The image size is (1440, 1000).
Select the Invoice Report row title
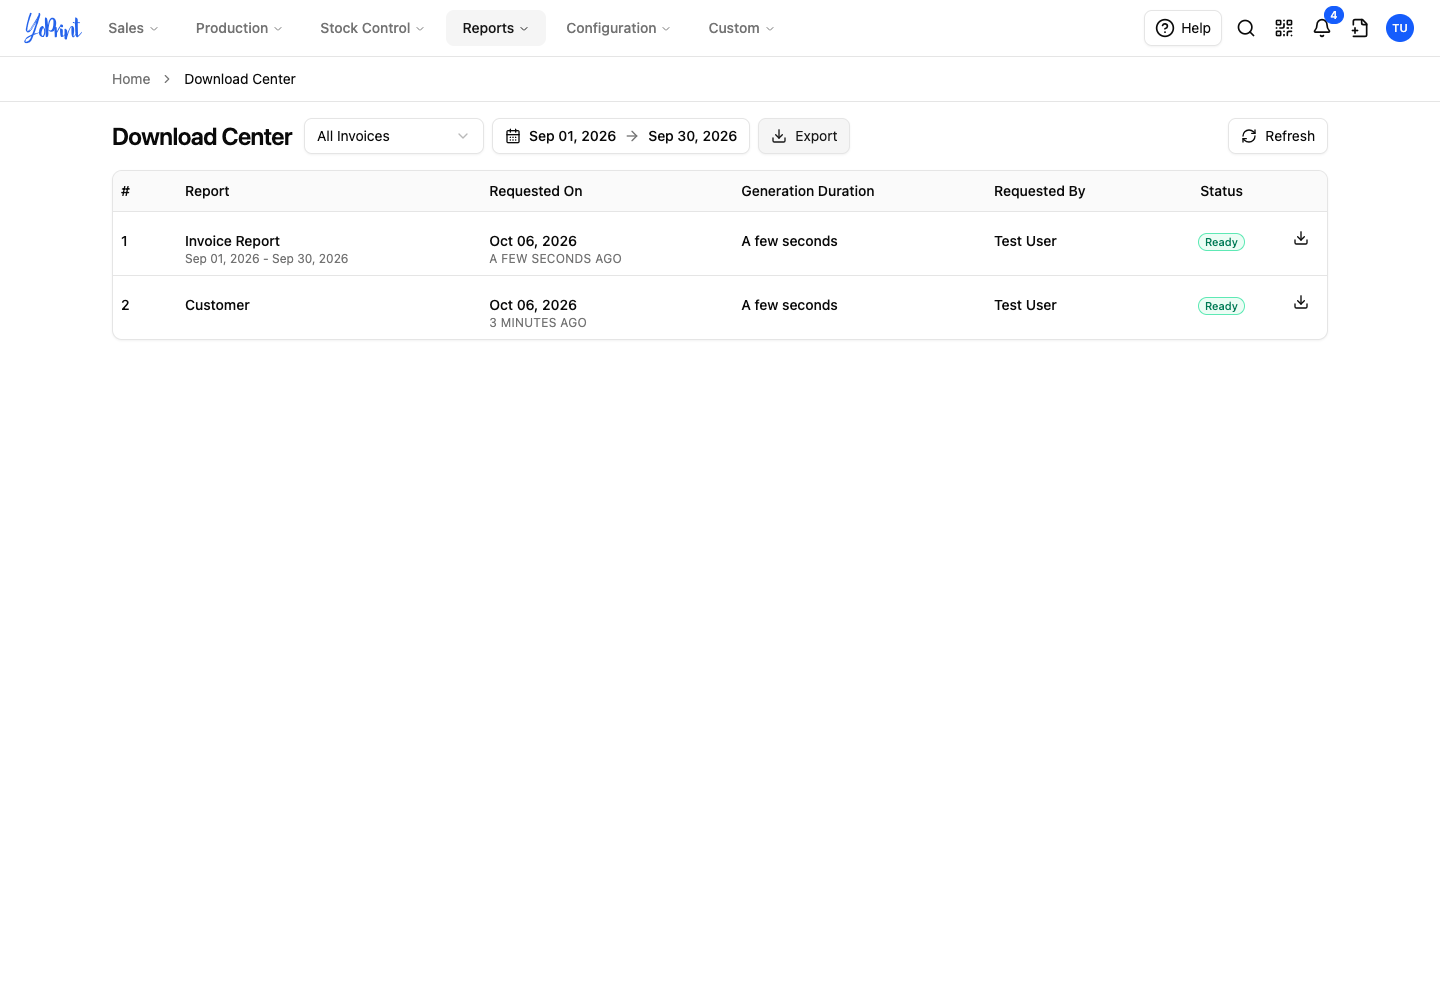tap(232, 241)
